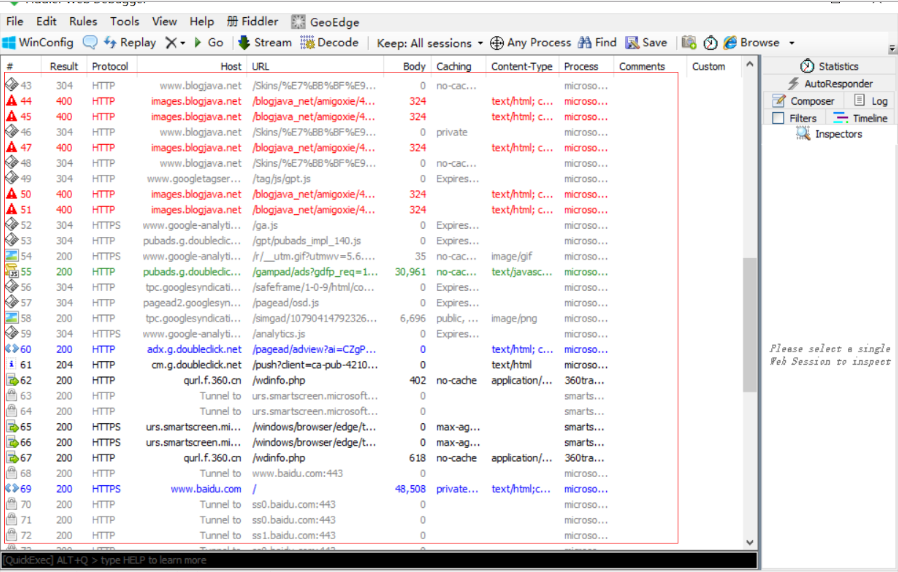This screenshot has width=898, height=572.
Task: Select session 49 /tag/js/gpt.js URL
Action: click(x=281, y=179)
